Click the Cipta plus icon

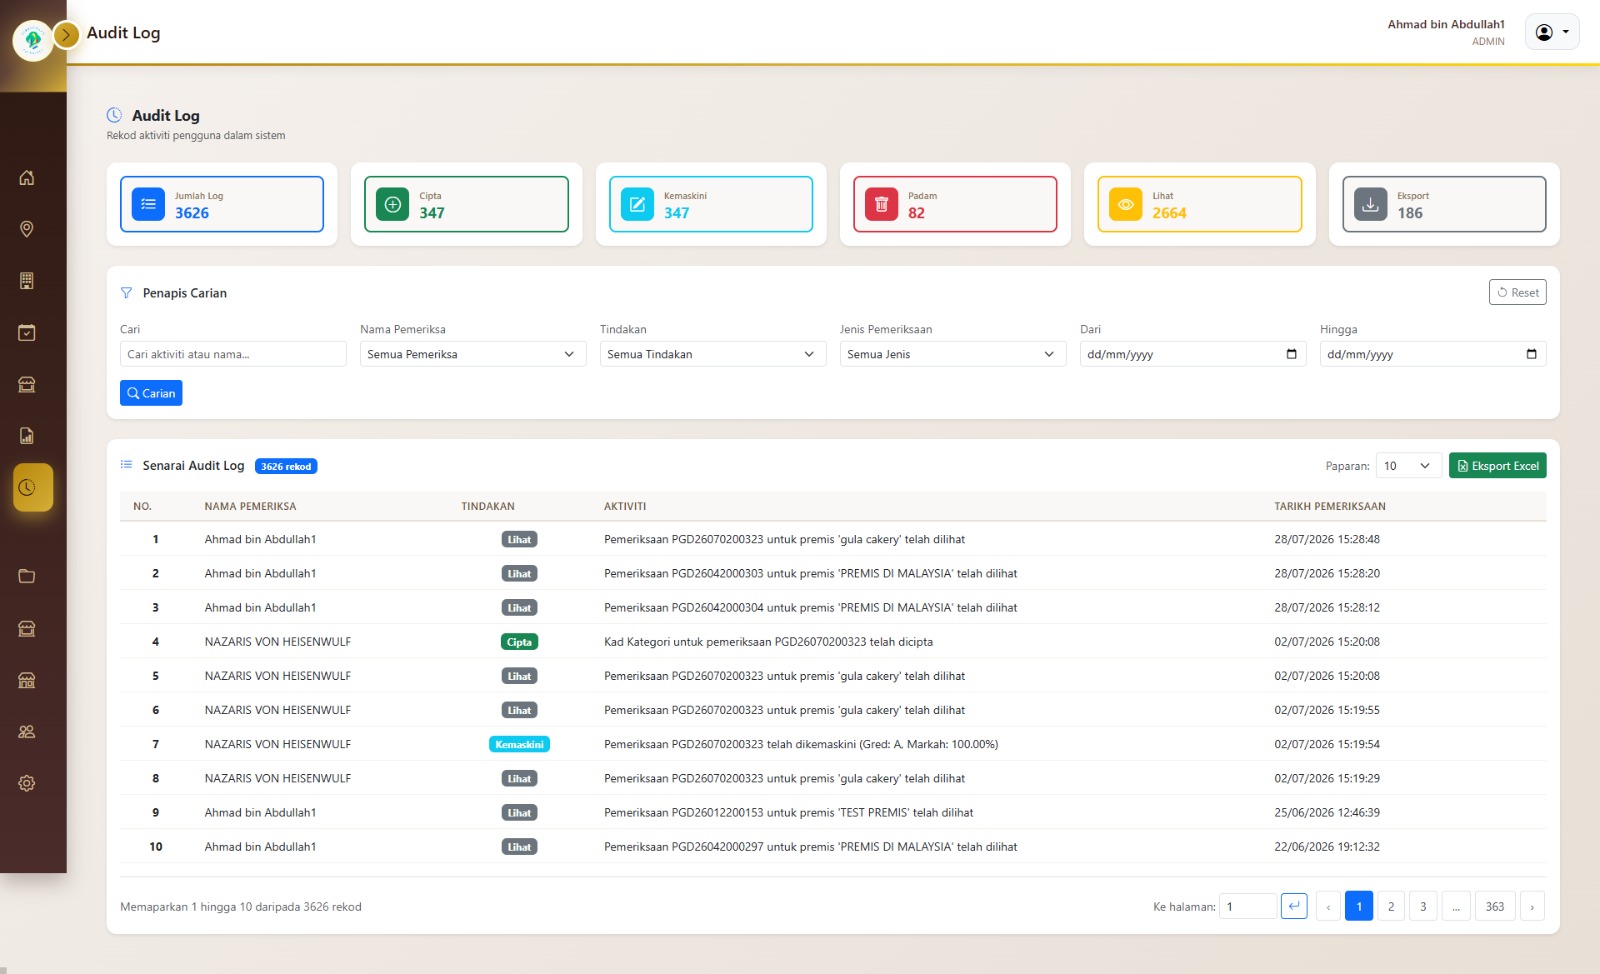click(393, 204)
